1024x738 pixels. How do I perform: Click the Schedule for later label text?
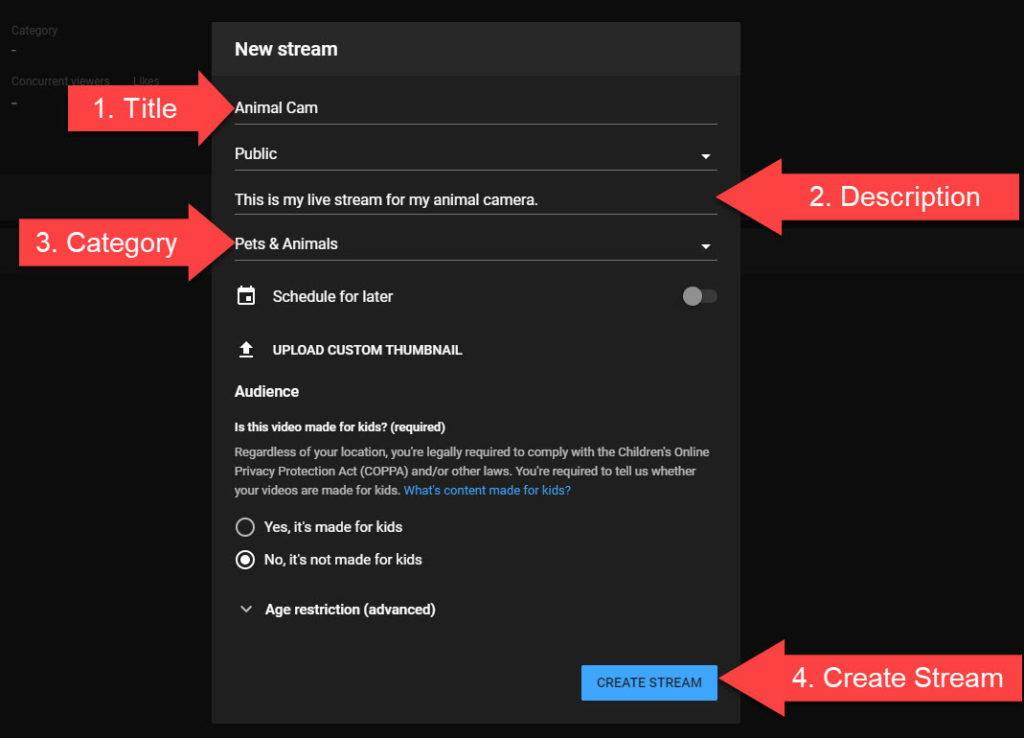332,296
